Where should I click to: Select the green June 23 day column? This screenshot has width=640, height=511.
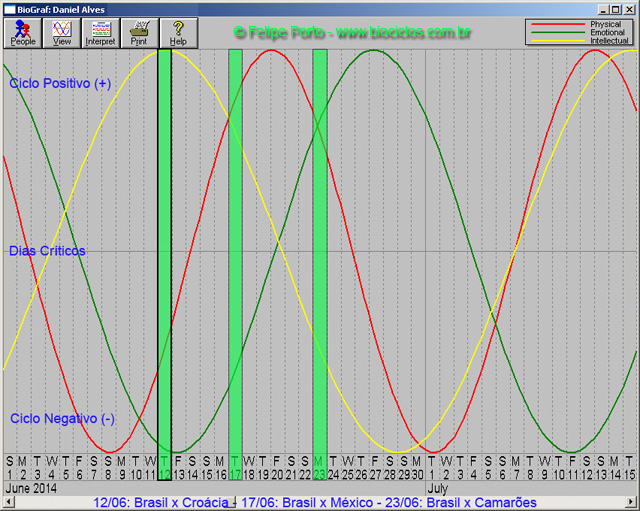point(320,250)
